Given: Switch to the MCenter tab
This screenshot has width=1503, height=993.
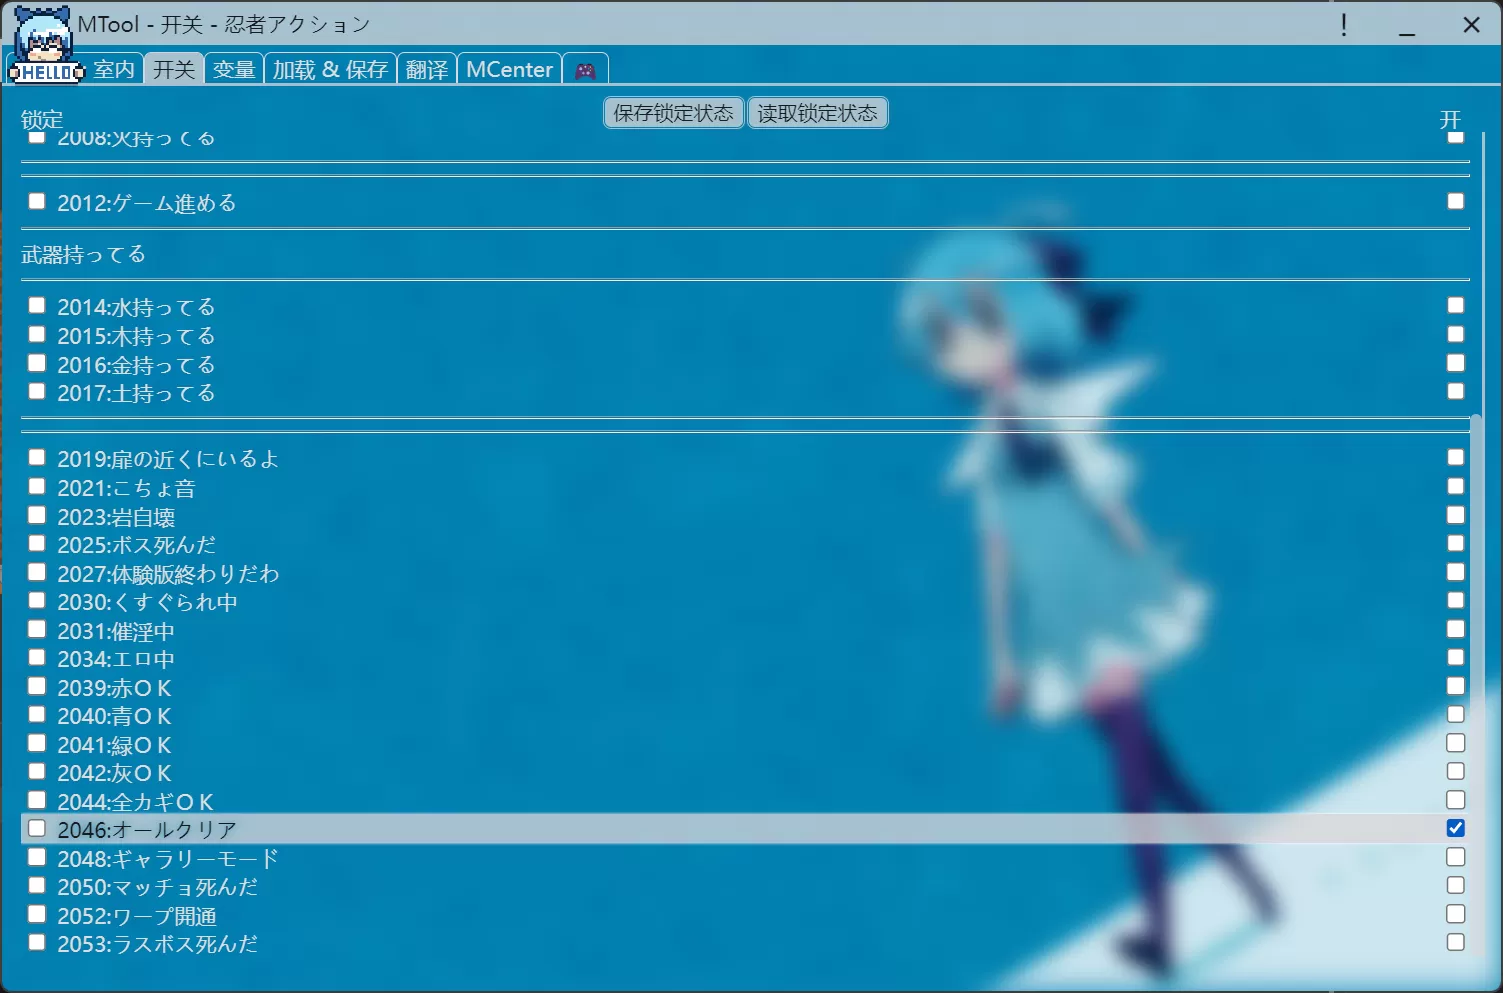Looking at the screenshot, I should pos(509,69).
